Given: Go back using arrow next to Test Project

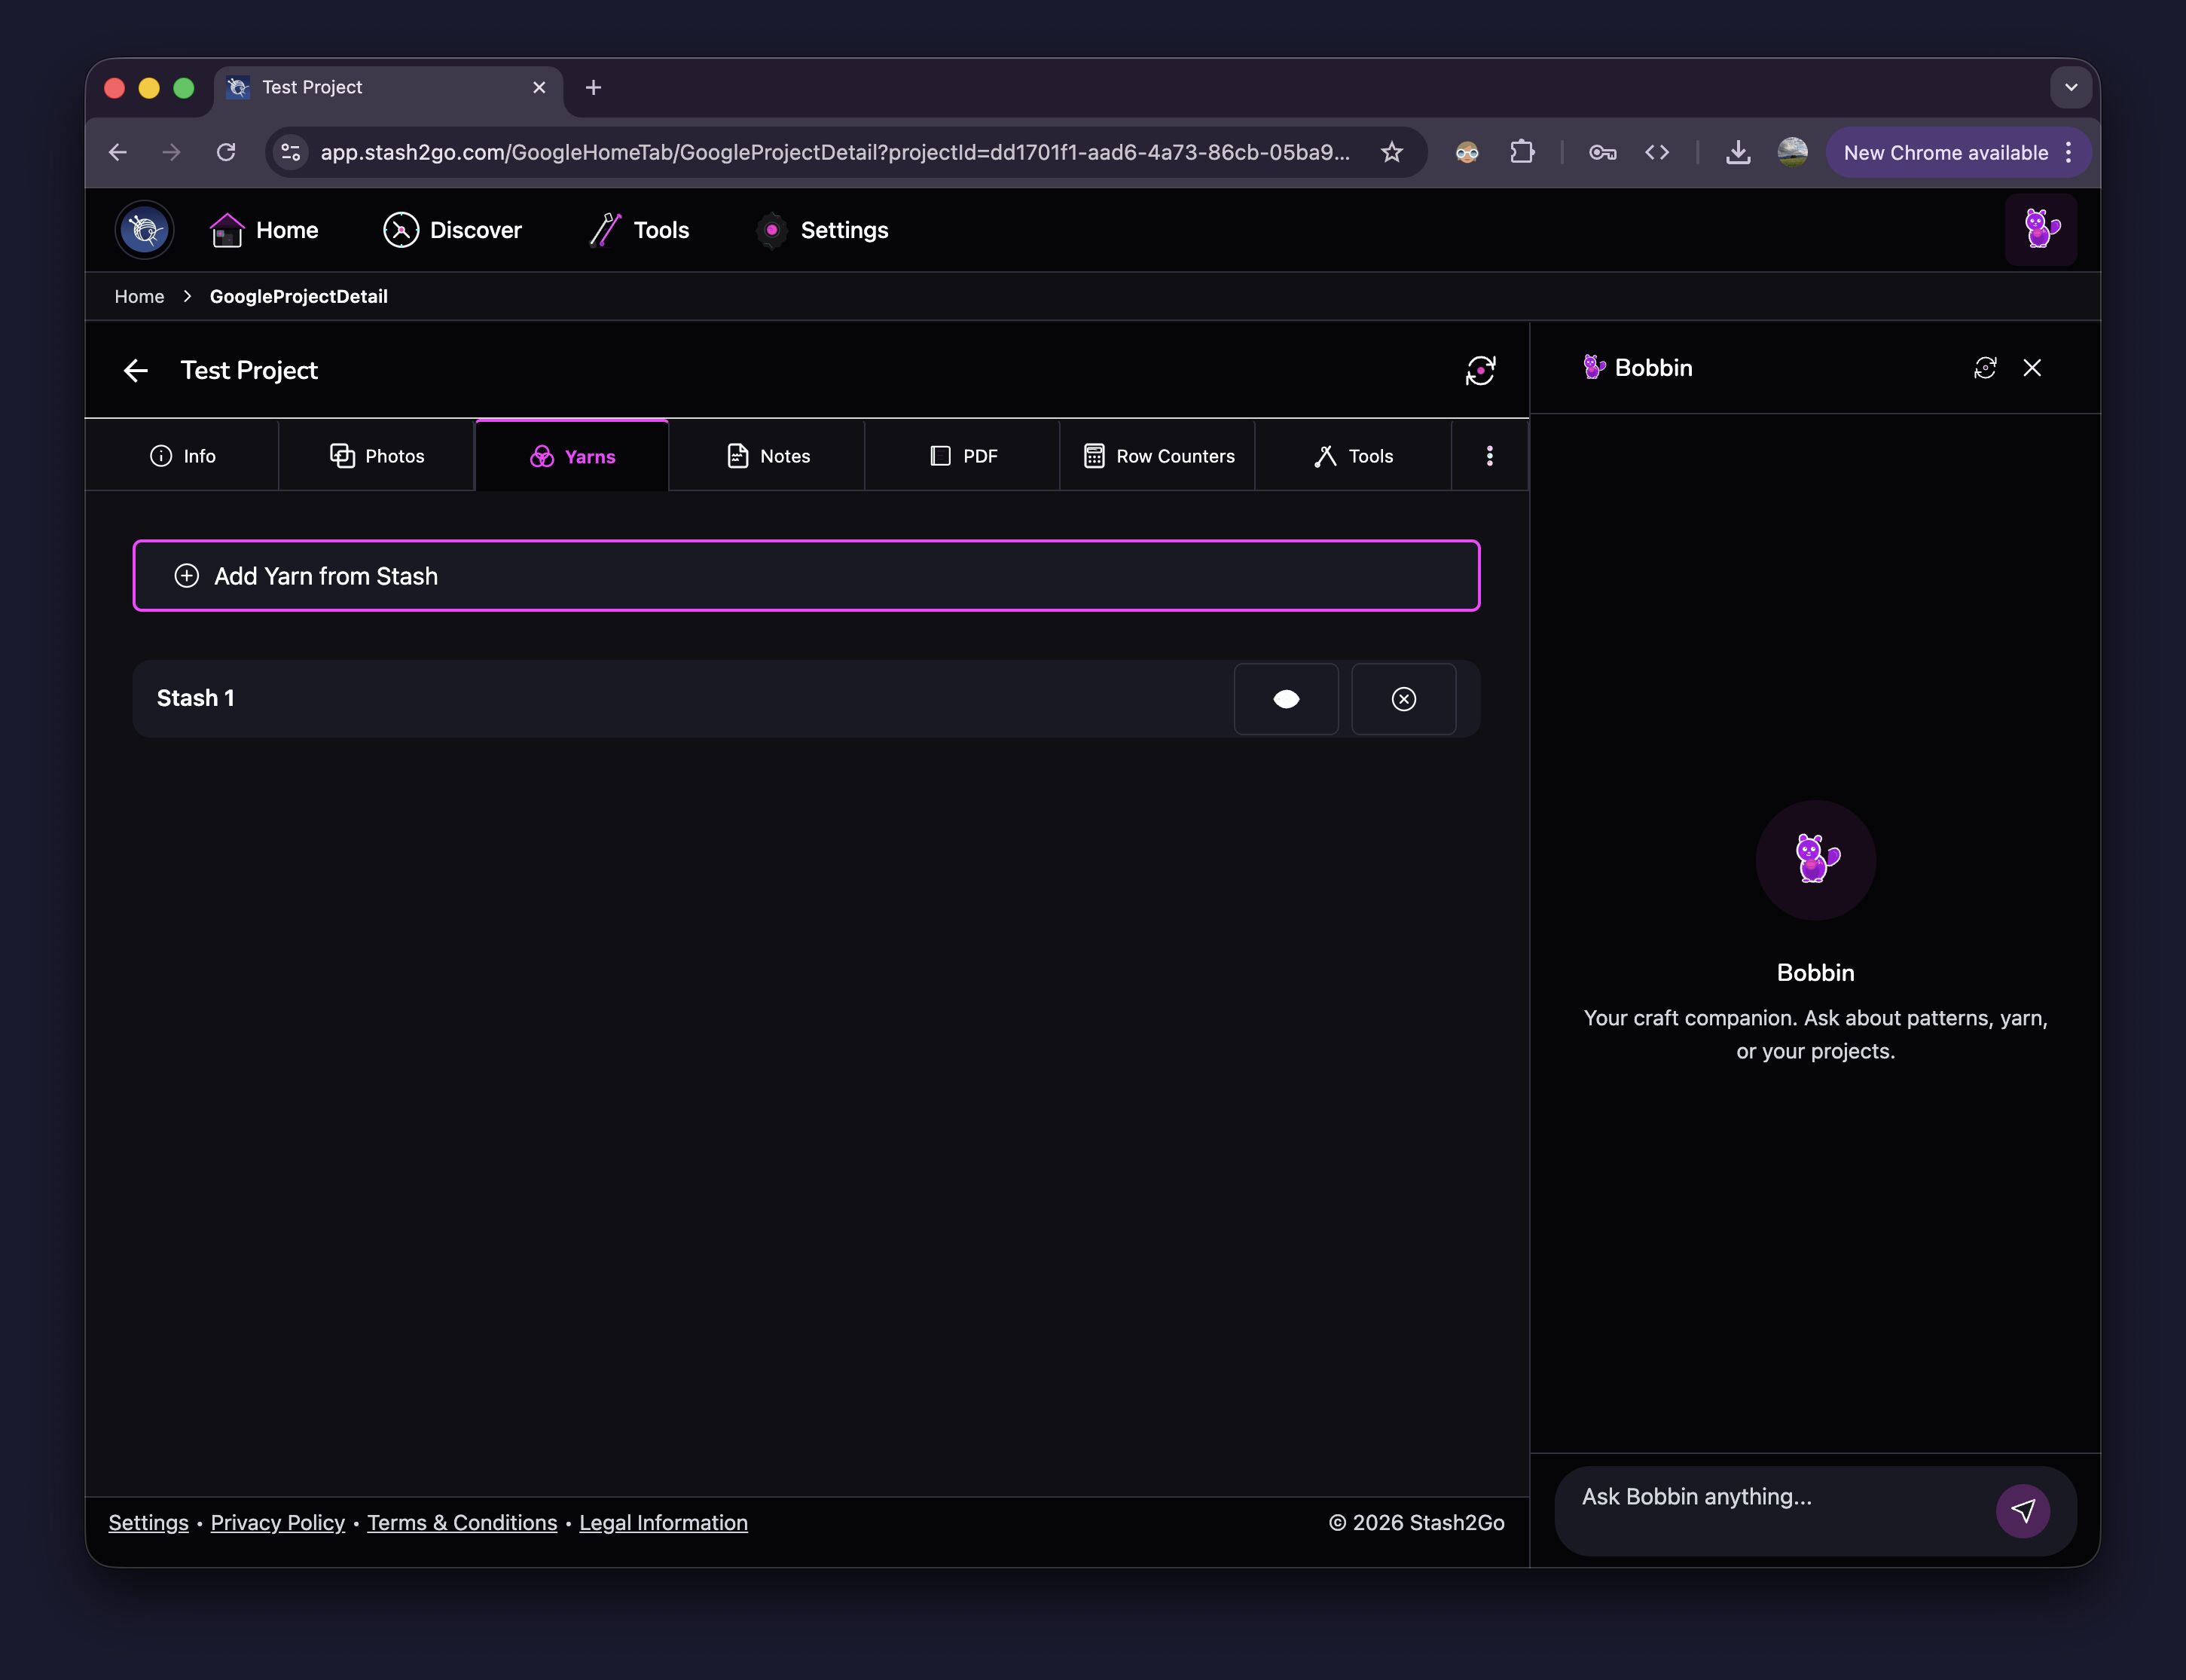Looking at the screenshot, I should [x=136, y=371].
